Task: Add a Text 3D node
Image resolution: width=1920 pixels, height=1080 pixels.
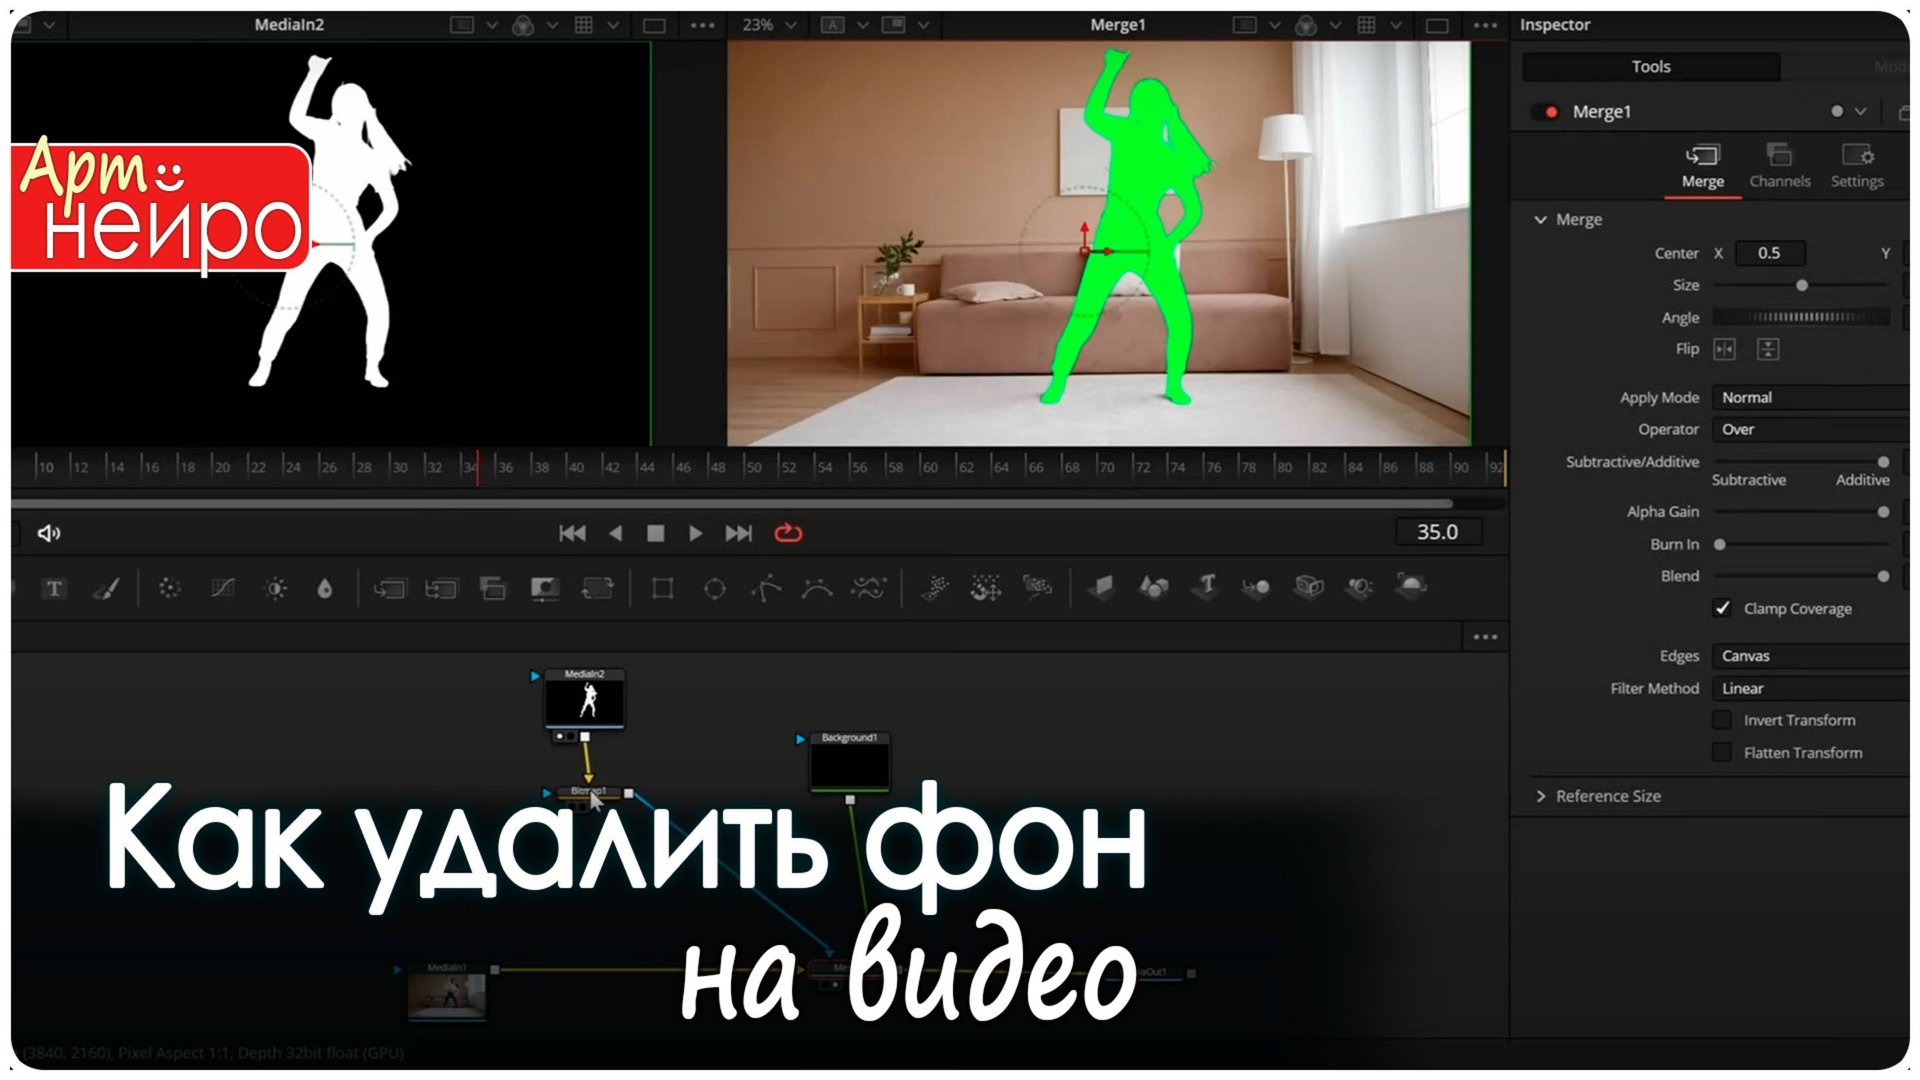Action: coord(1206,589)
